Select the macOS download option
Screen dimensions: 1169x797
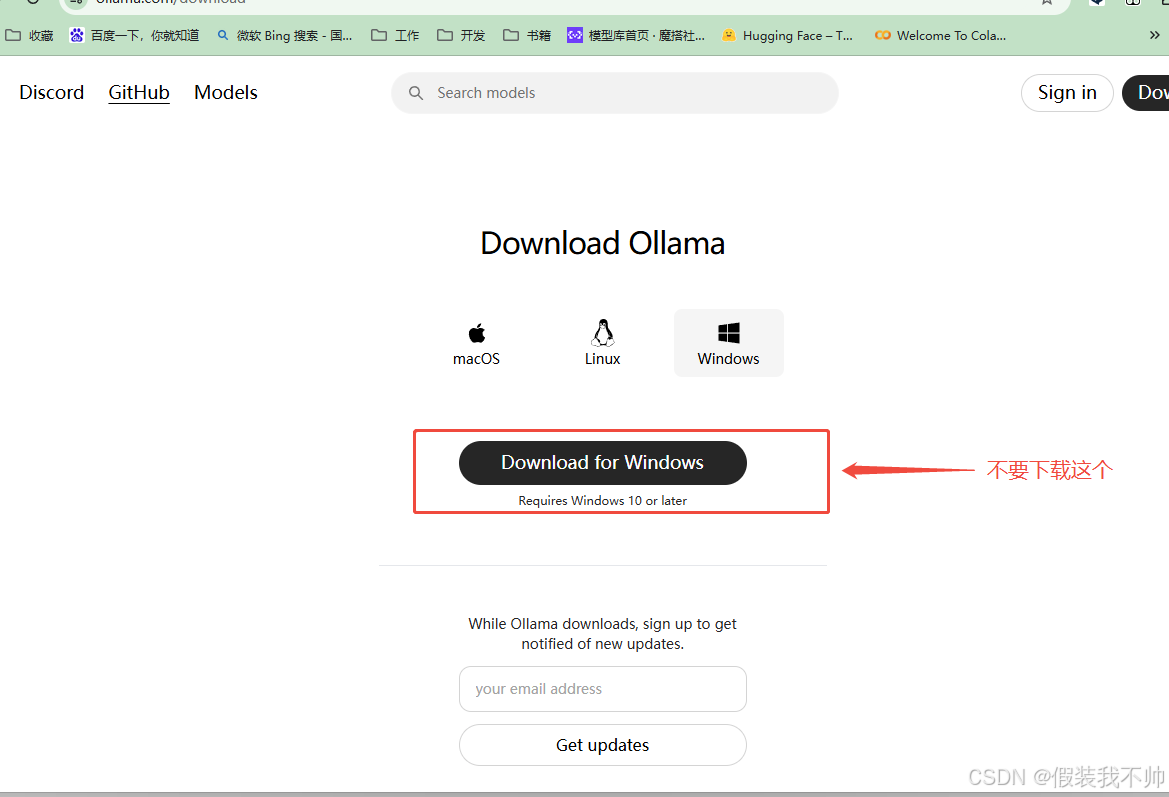click(476, 343)
